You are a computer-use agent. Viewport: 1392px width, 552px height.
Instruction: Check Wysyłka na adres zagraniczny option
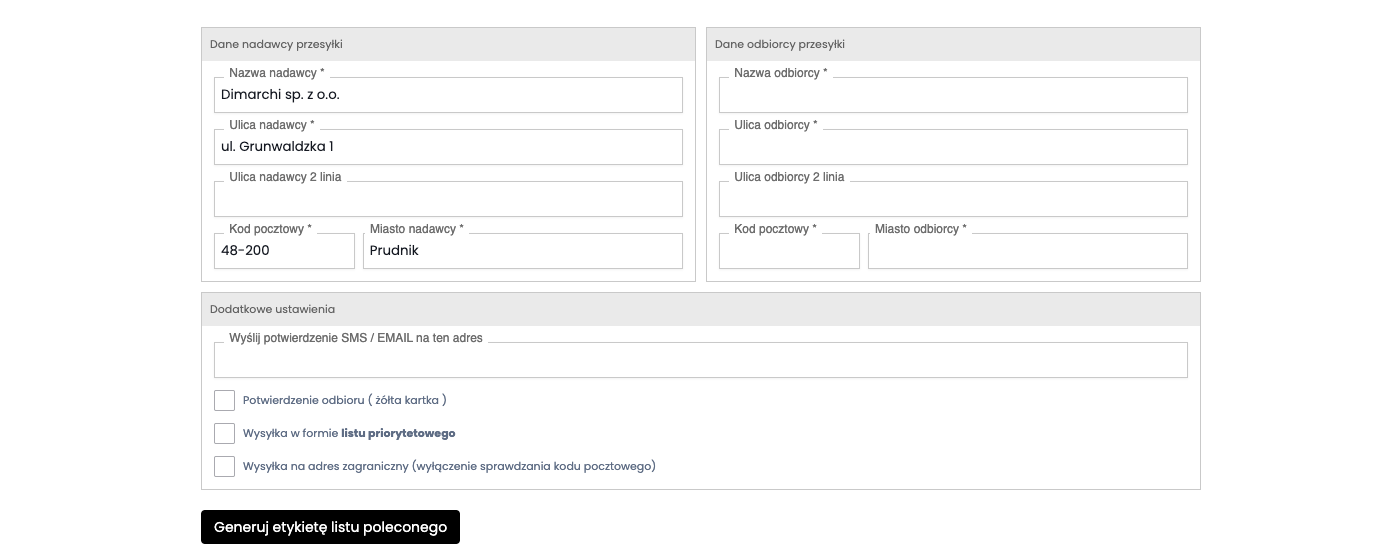coord(224,467)
